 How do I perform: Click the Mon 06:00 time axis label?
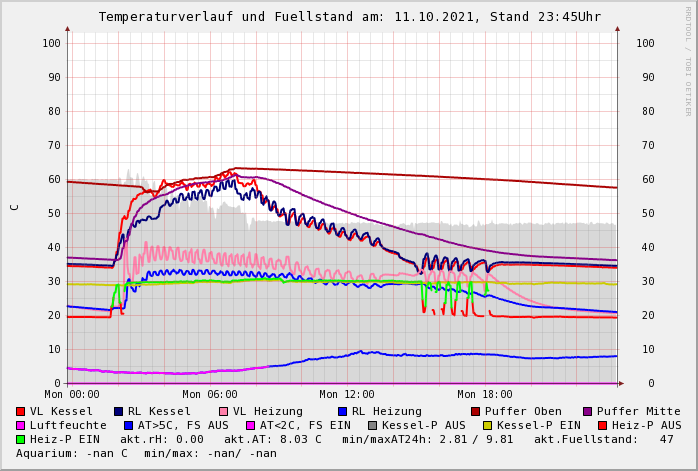(209, 395)
